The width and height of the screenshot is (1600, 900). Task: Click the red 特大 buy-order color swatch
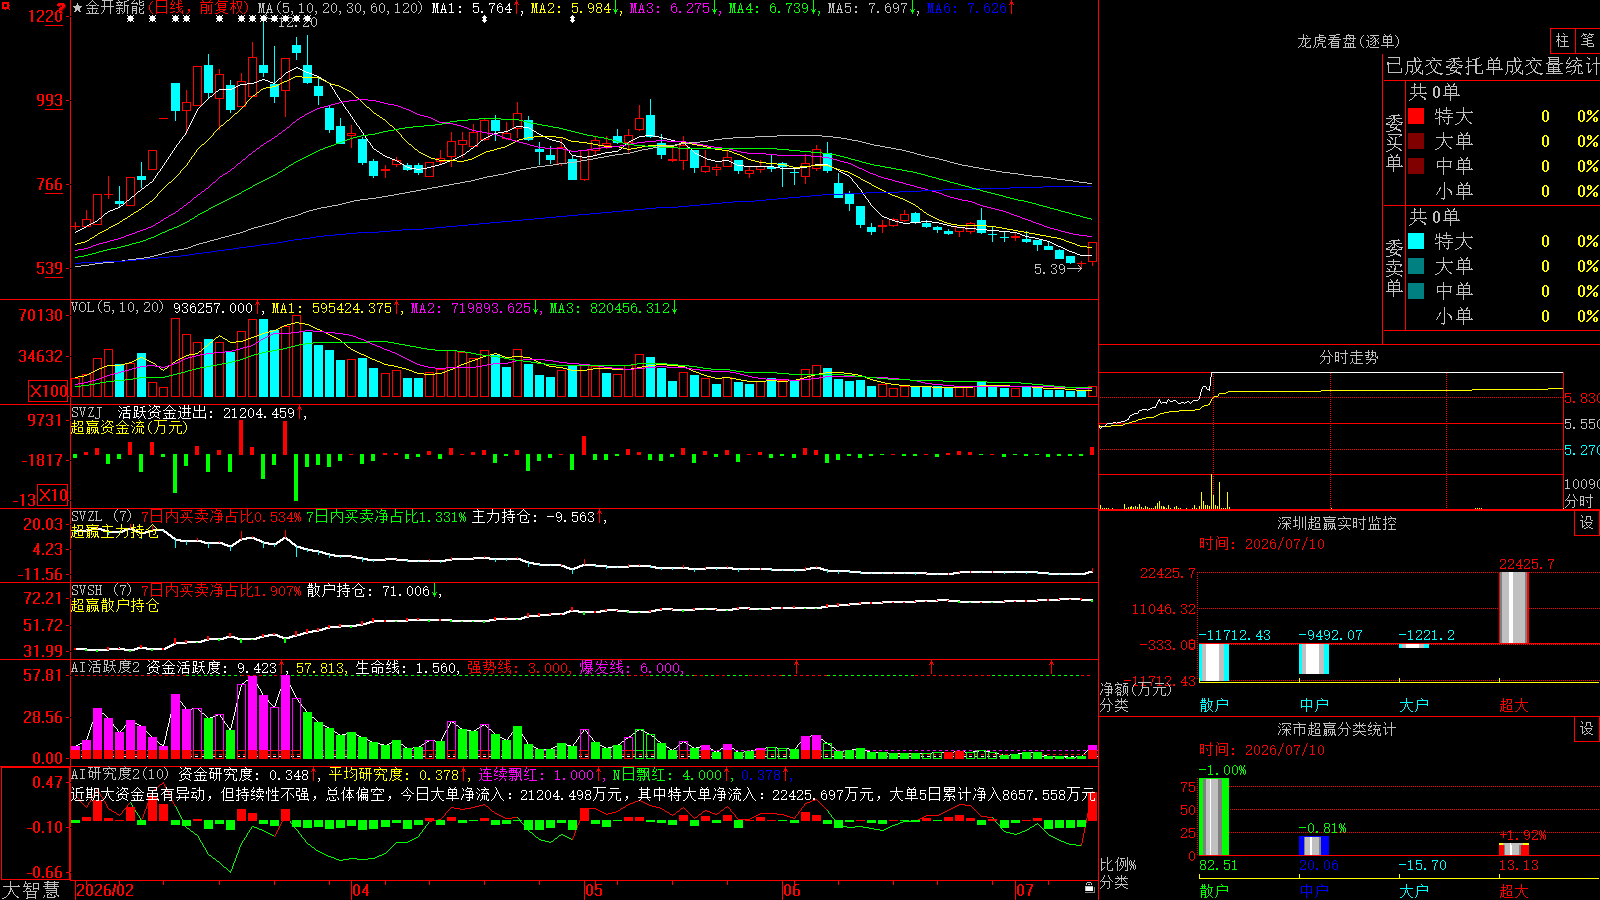(1416, 116)
